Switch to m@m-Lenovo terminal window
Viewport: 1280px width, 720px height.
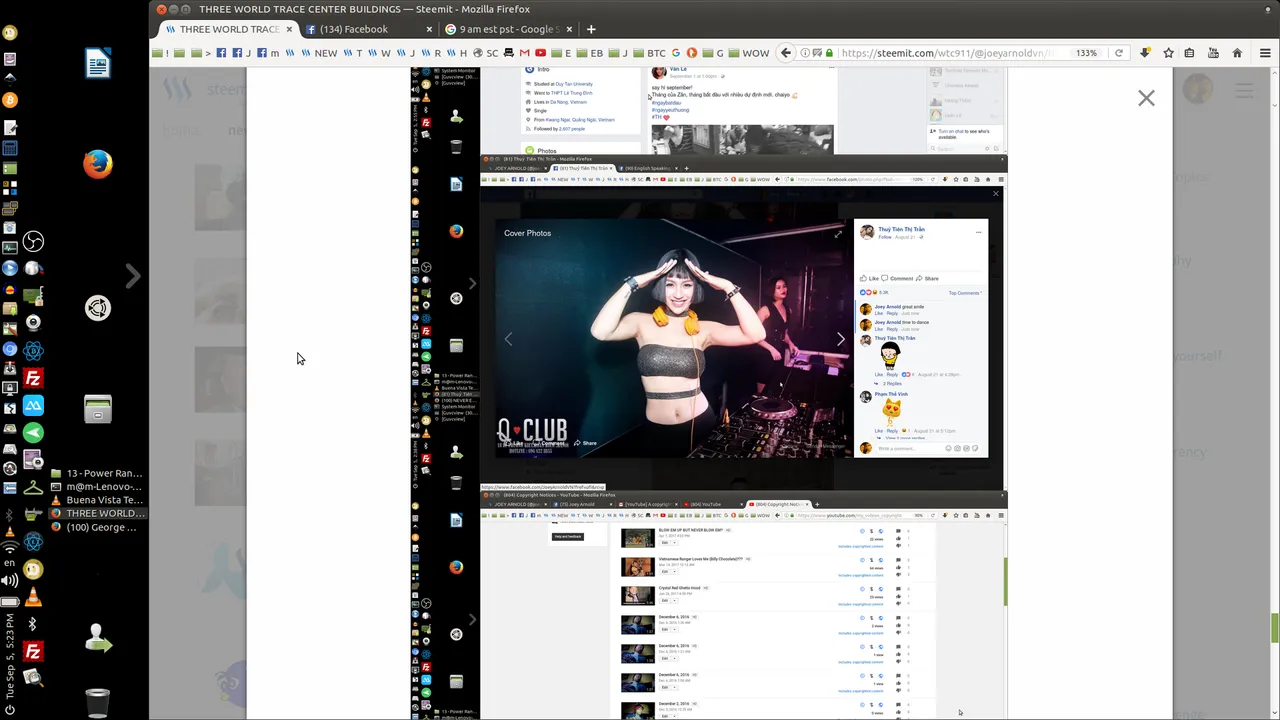[x=97, y=486]
